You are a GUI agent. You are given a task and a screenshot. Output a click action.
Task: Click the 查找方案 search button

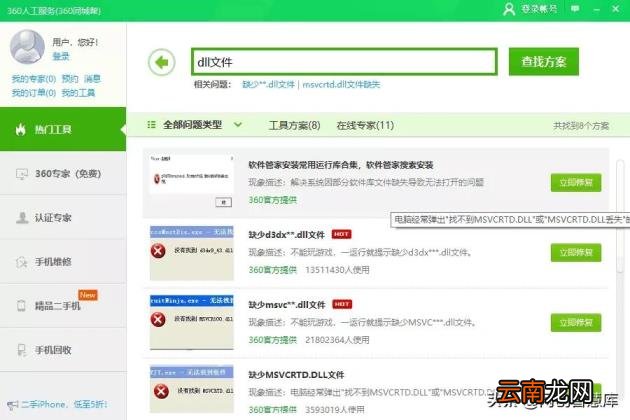(x=544, y=61)
